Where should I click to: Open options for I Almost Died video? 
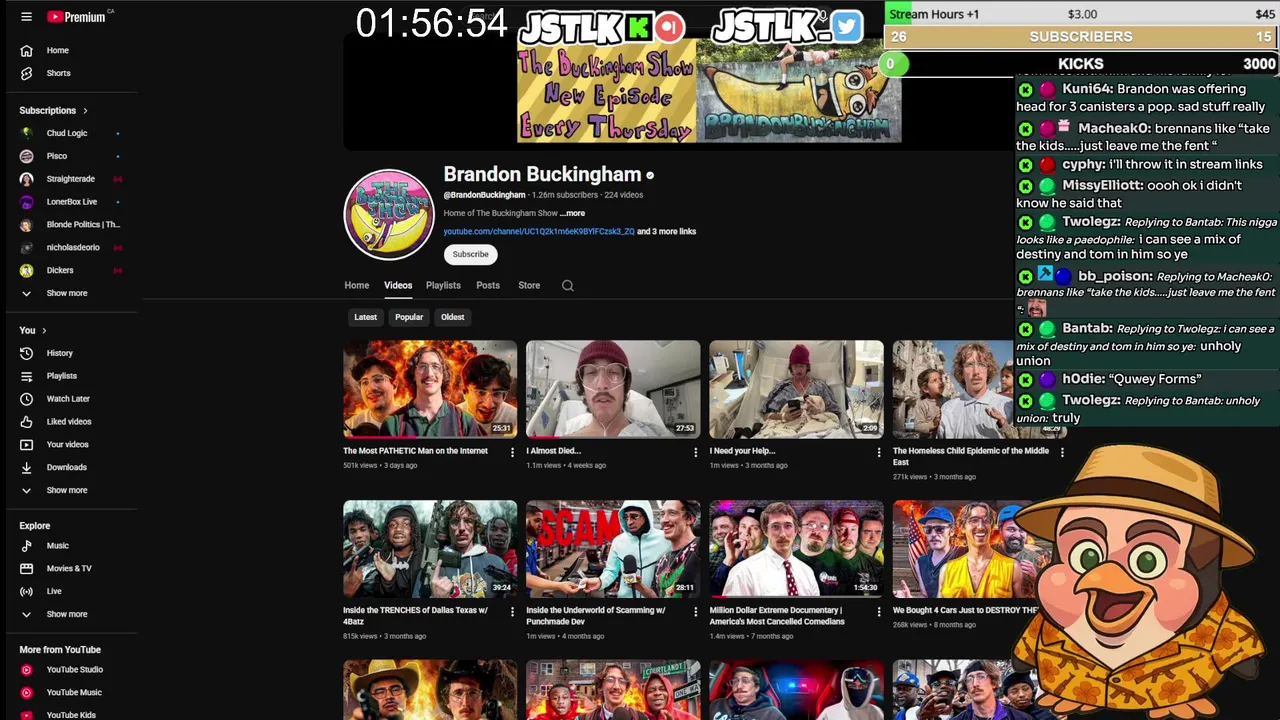click(695, 452)
